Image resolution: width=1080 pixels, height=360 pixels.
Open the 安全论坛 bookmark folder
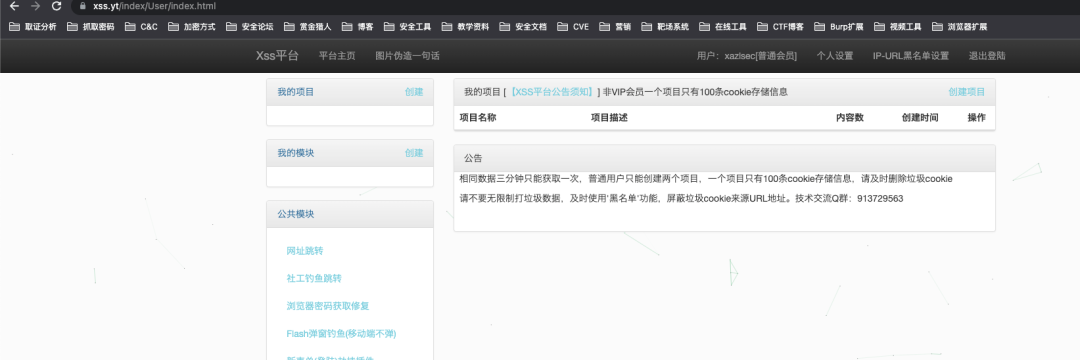pos(249,27)
